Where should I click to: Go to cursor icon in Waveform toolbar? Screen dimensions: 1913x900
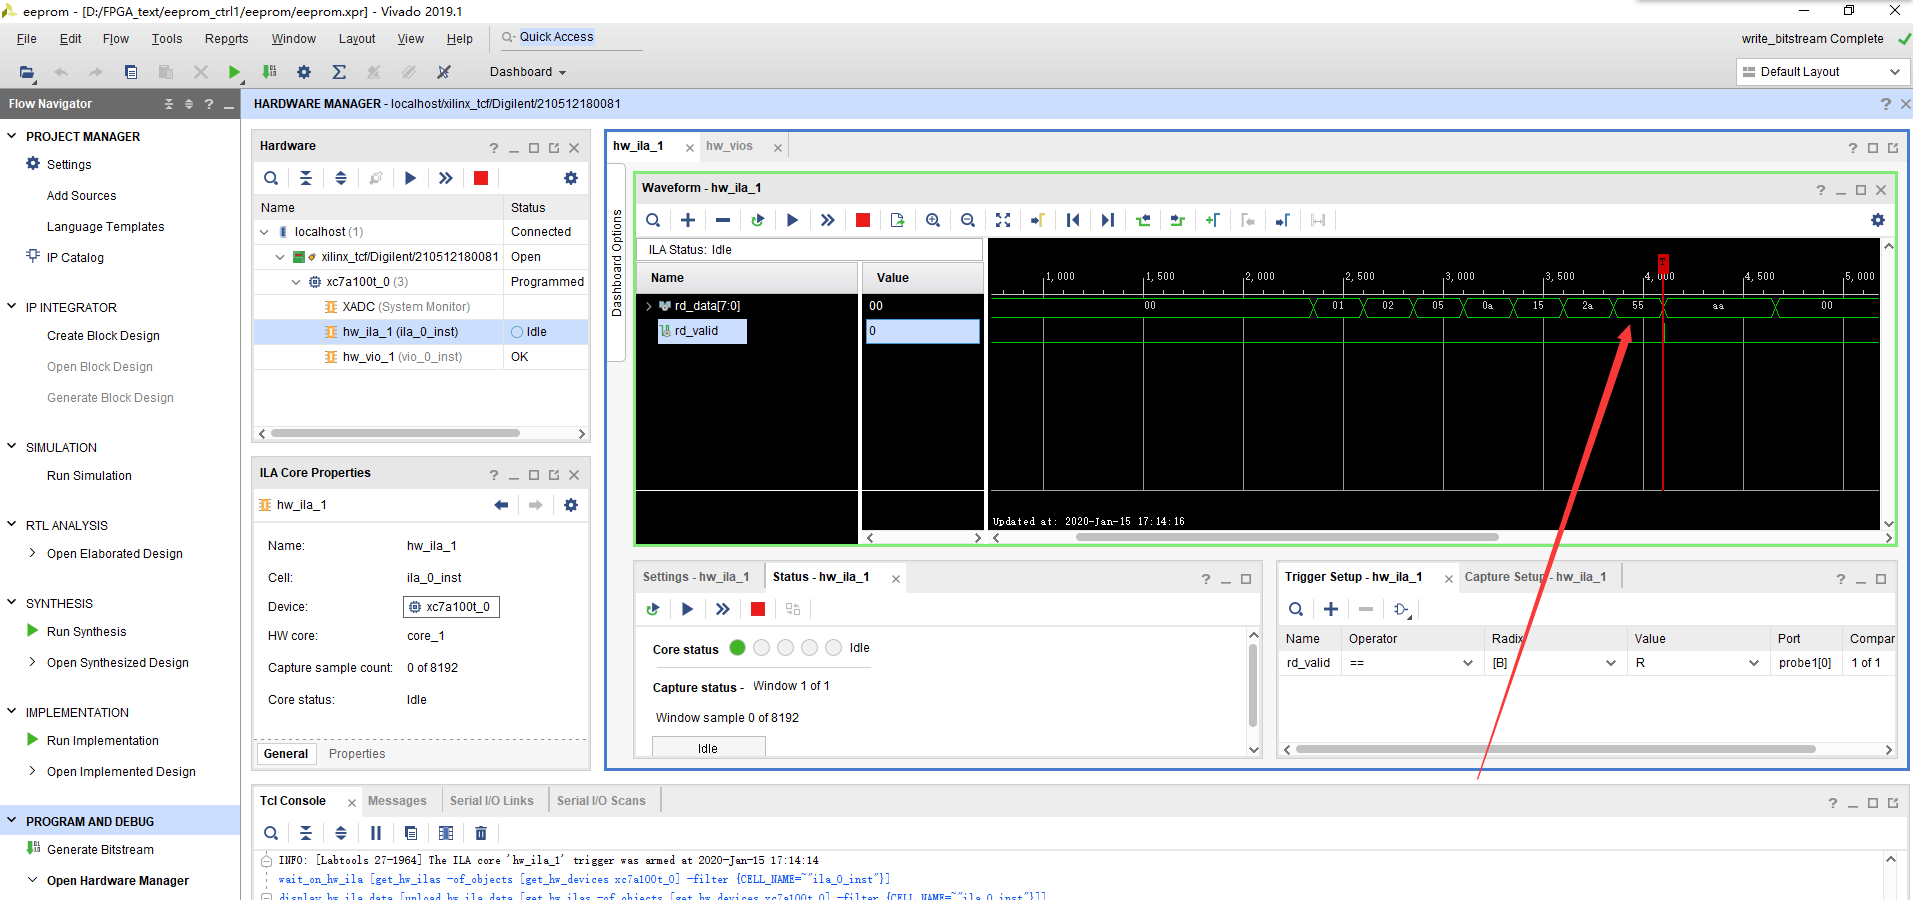click(x=1038, y=220)
